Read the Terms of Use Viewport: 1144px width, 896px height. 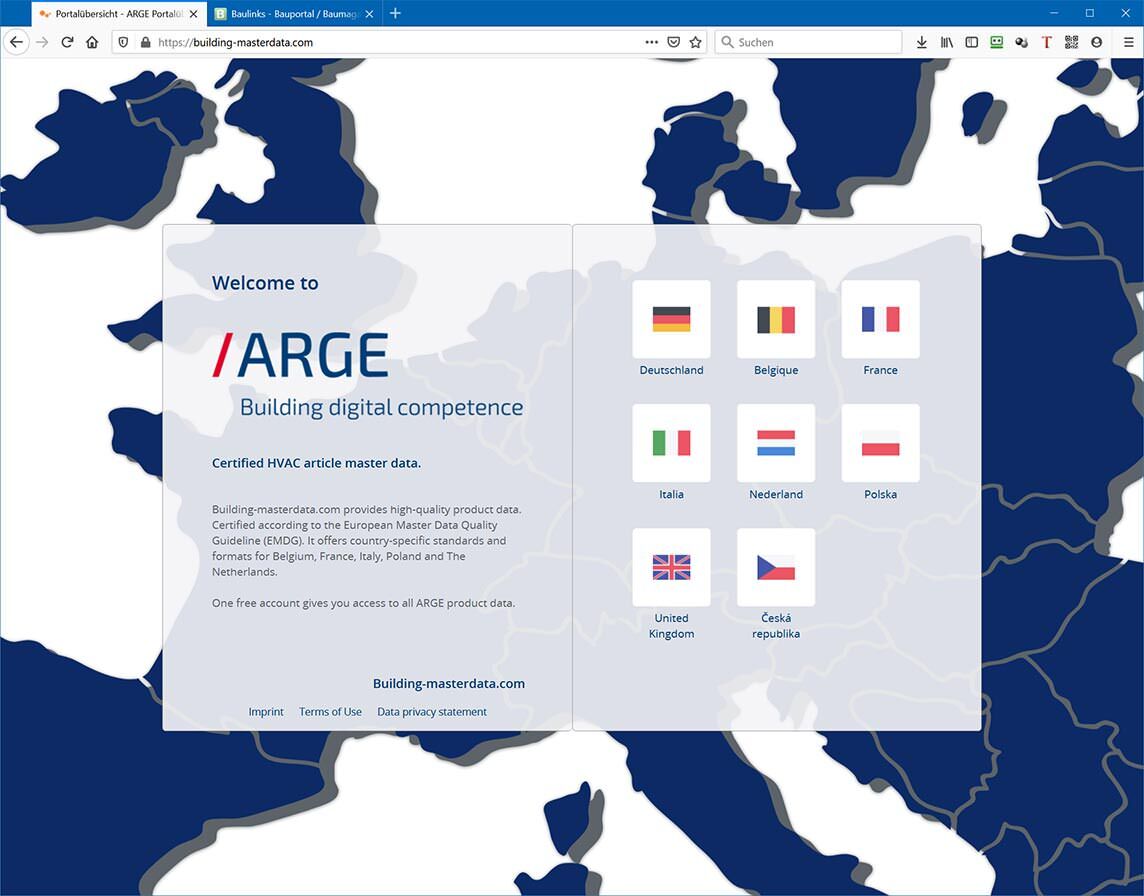coord(330,711)
